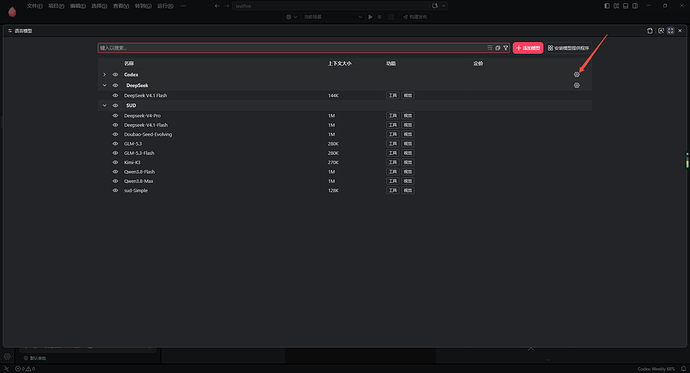The image size is (690, 373).
Task: Collapse the DeepSeek provider group
Action: (104, 85)
